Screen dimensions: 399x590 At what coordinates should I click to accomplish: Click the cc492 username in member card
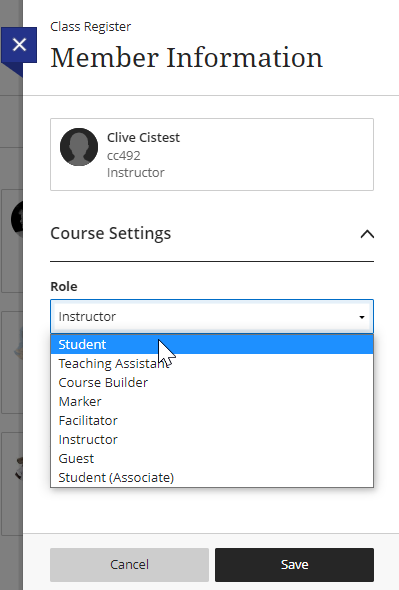123,155
